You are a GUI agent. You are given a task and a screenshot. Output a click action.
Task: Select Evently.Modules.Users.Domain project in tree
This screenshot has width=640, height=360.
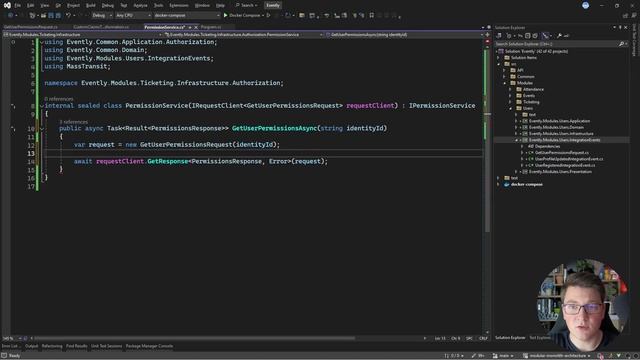pyautogui.click(x=556, y=127)
